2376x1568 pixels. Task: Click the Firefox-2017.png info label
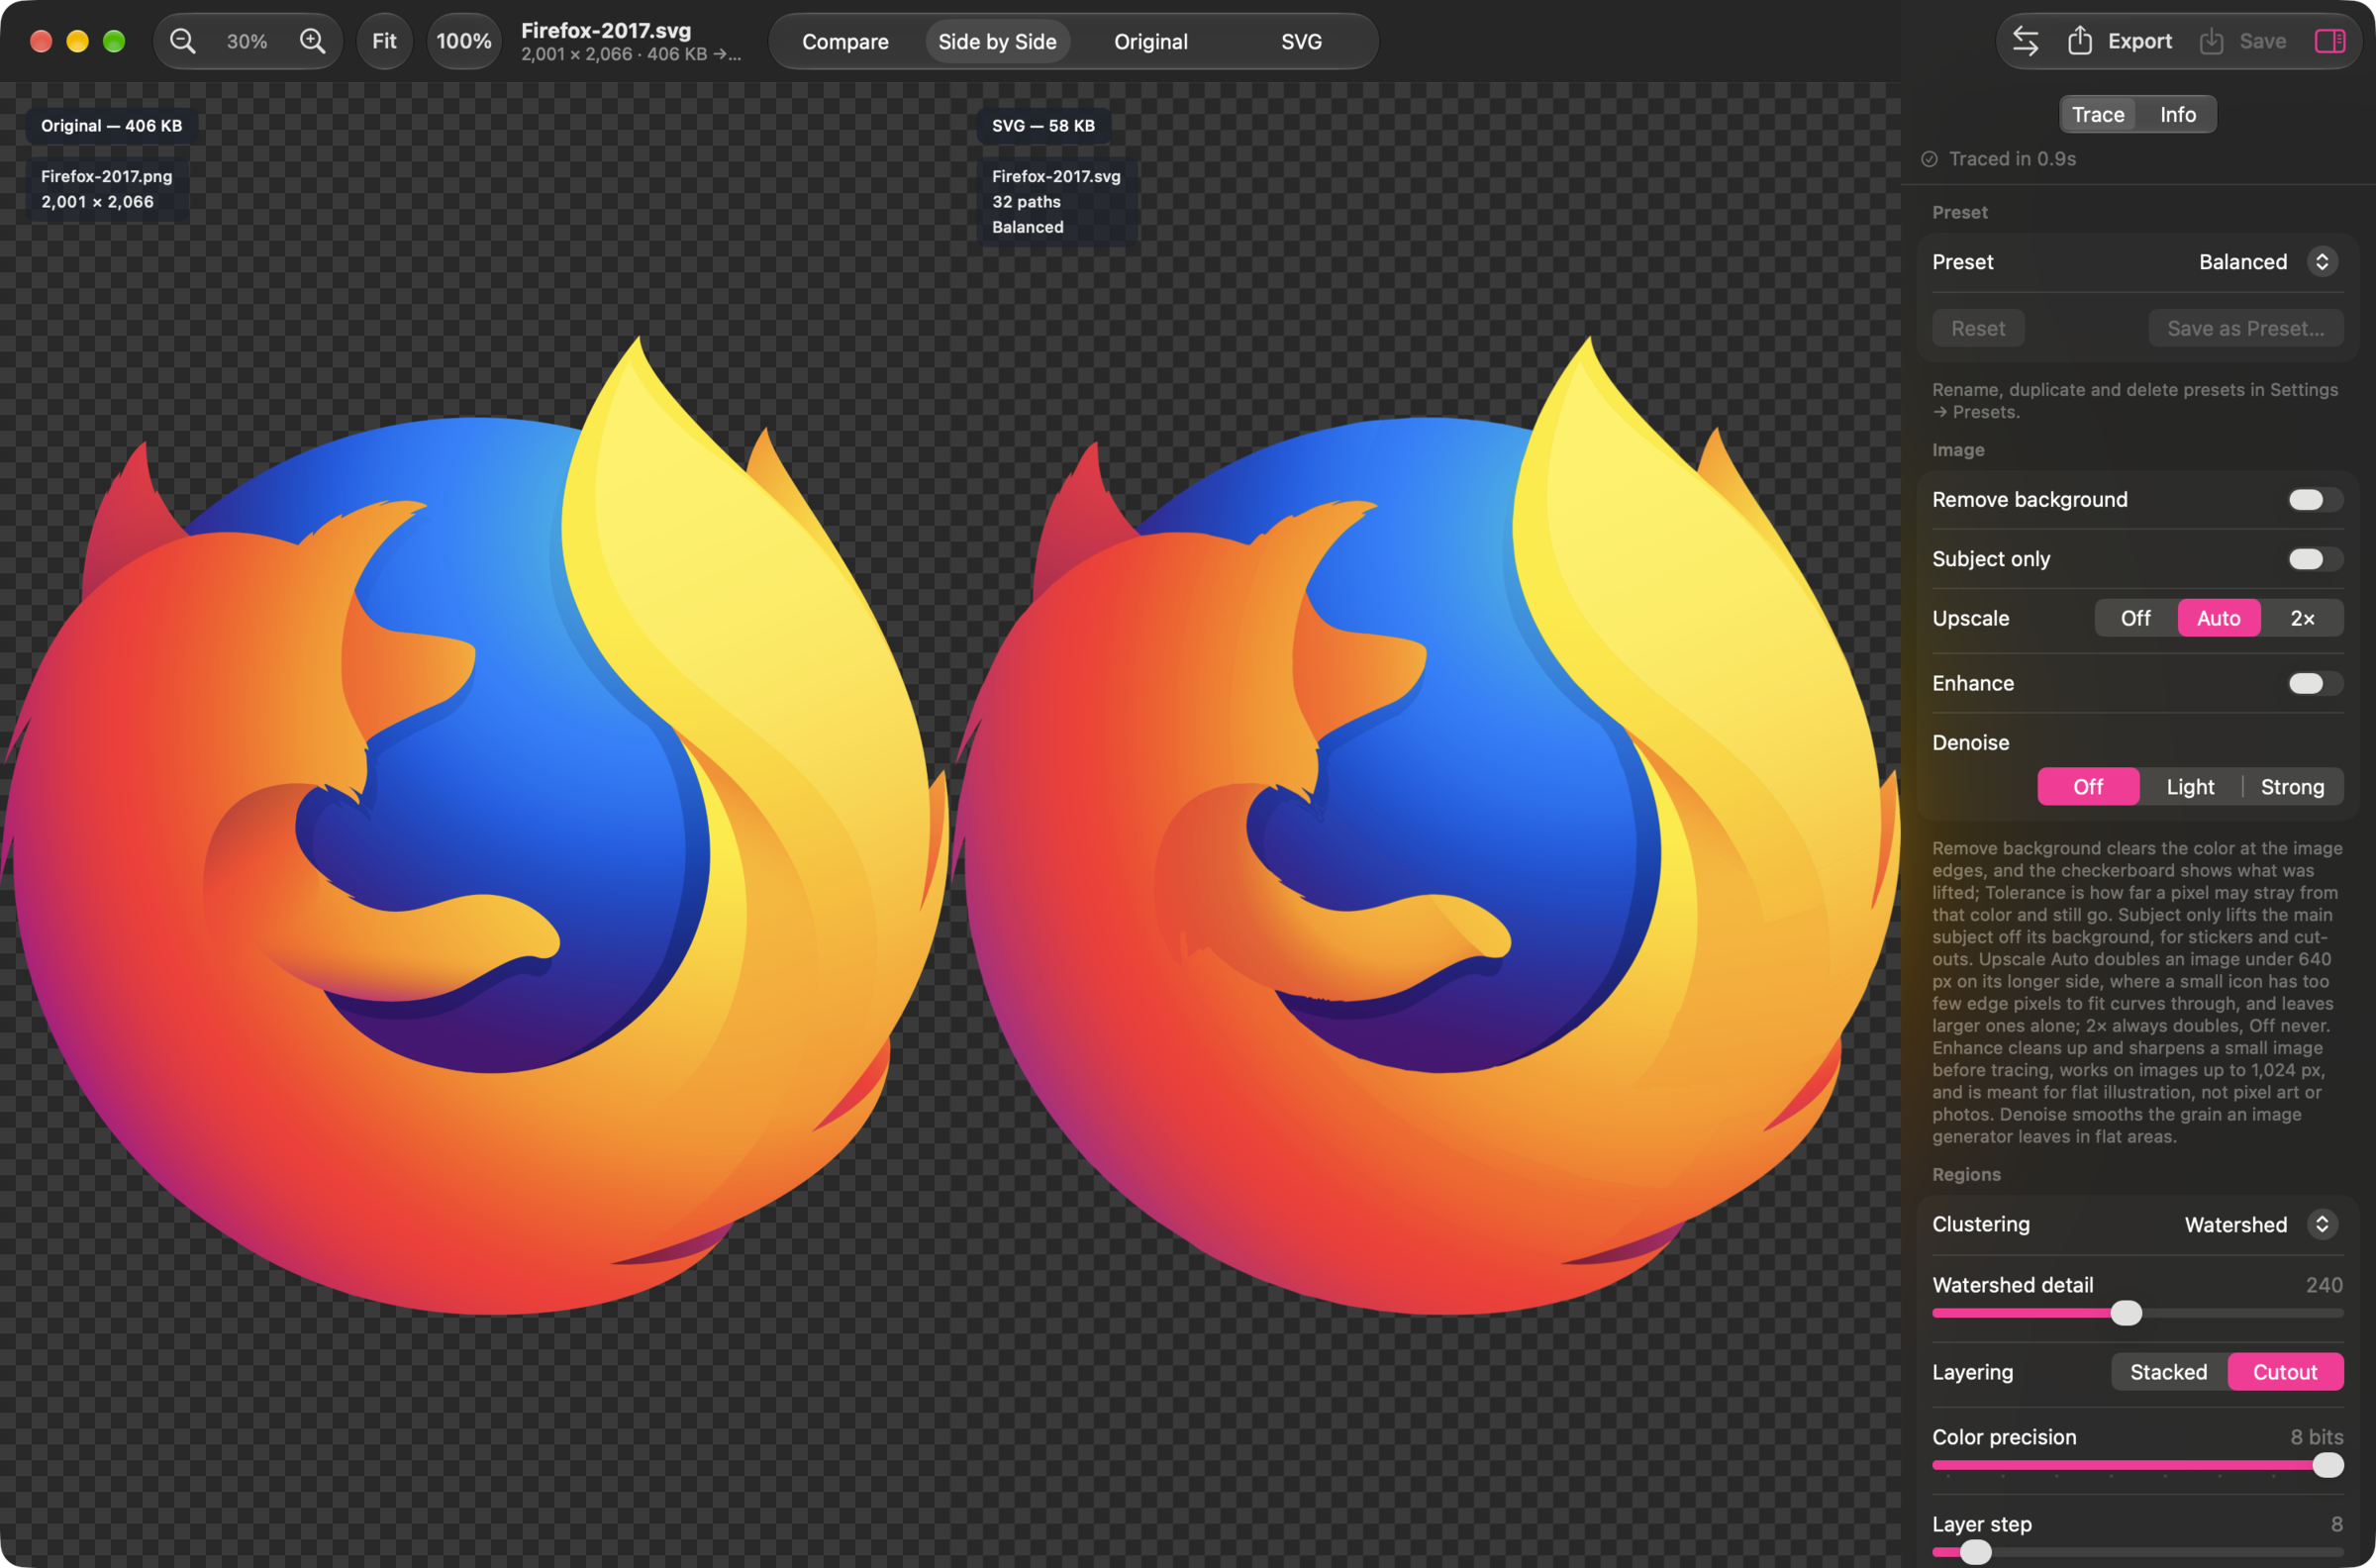pos(106,176)
